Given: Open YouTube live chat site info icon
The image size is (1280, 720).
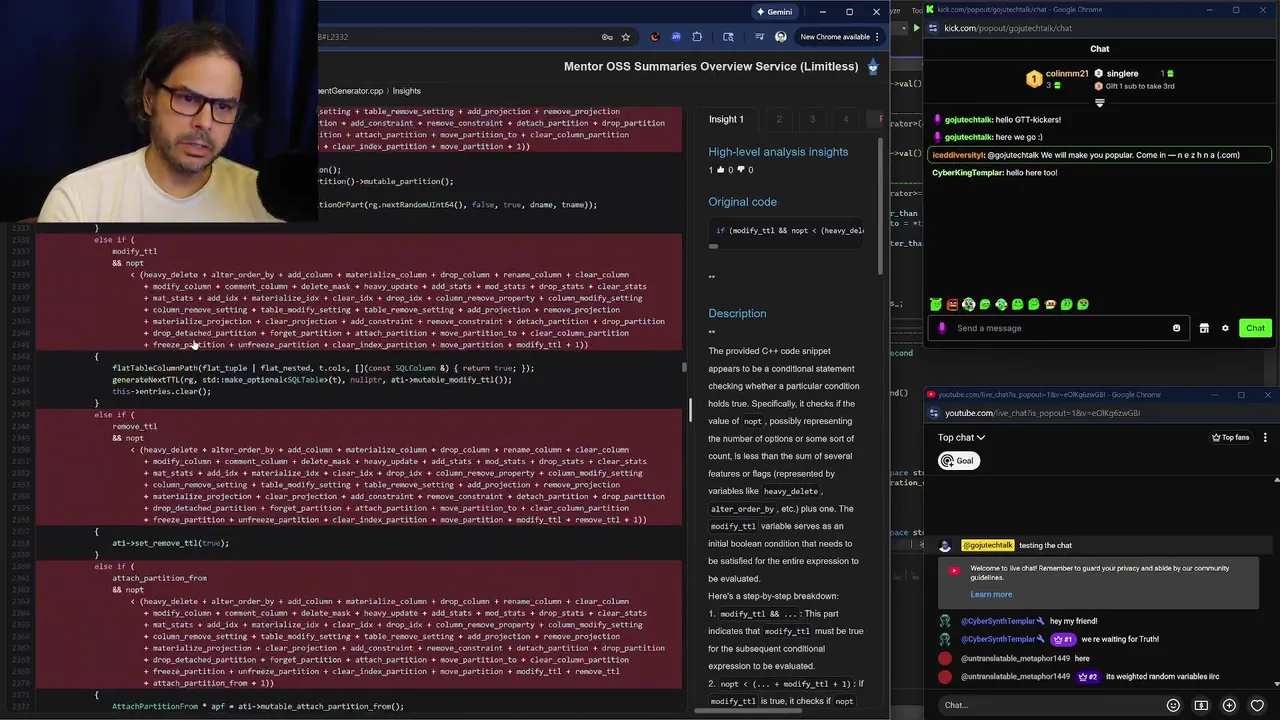Looking at the screenshot, I should (x=934, y=413).
